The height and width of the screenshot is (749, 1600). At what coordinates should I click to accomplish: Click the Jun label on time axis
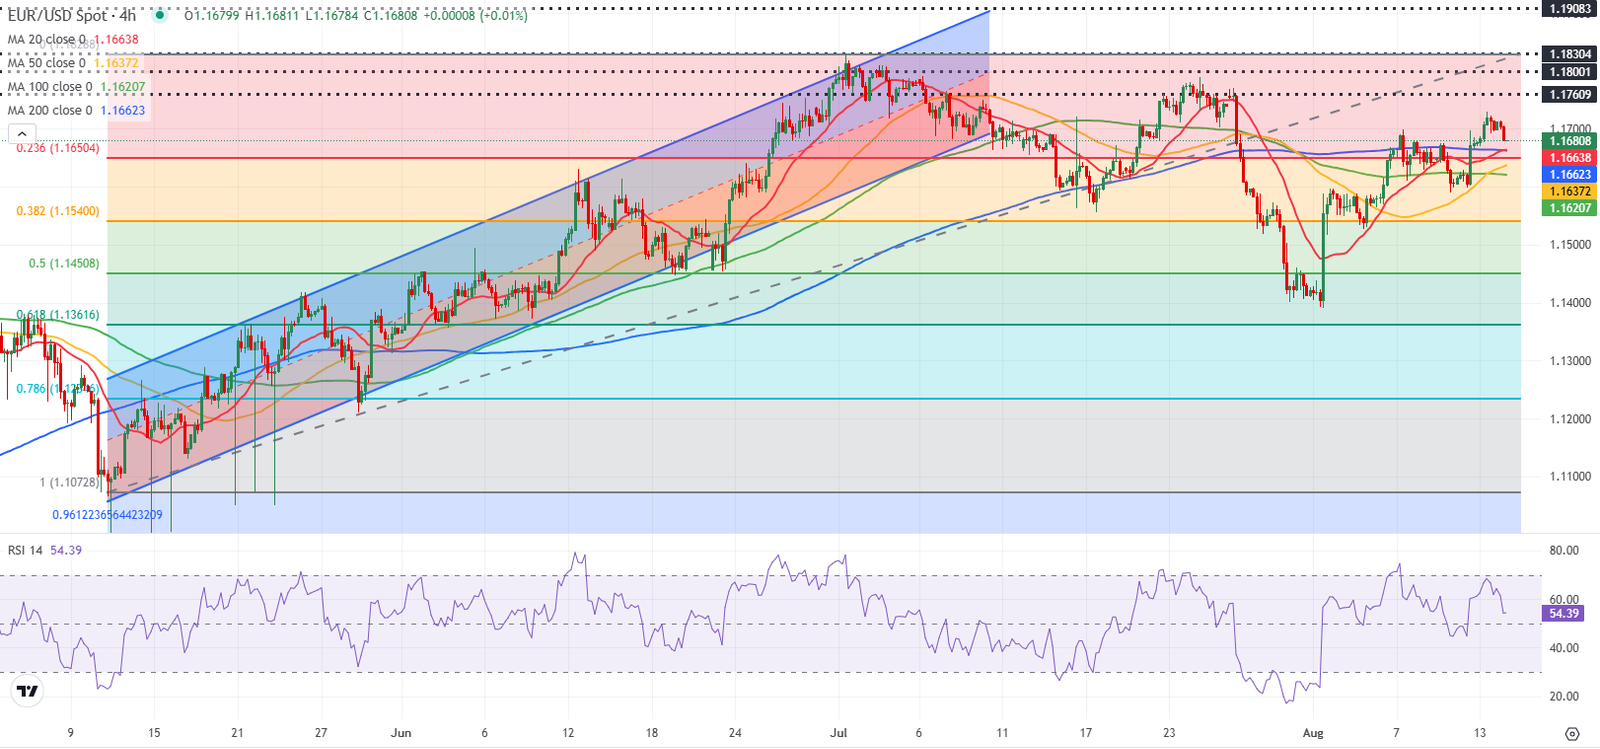(401, 733)
